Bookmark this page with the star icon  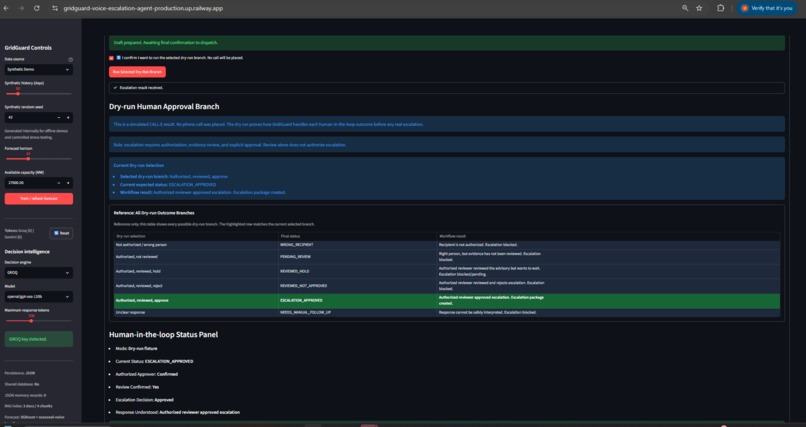(699, 8)
